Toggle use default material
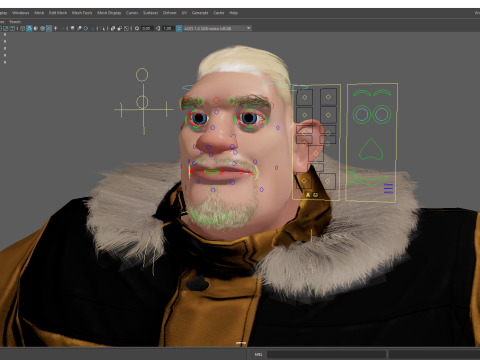 pos(36,28)
